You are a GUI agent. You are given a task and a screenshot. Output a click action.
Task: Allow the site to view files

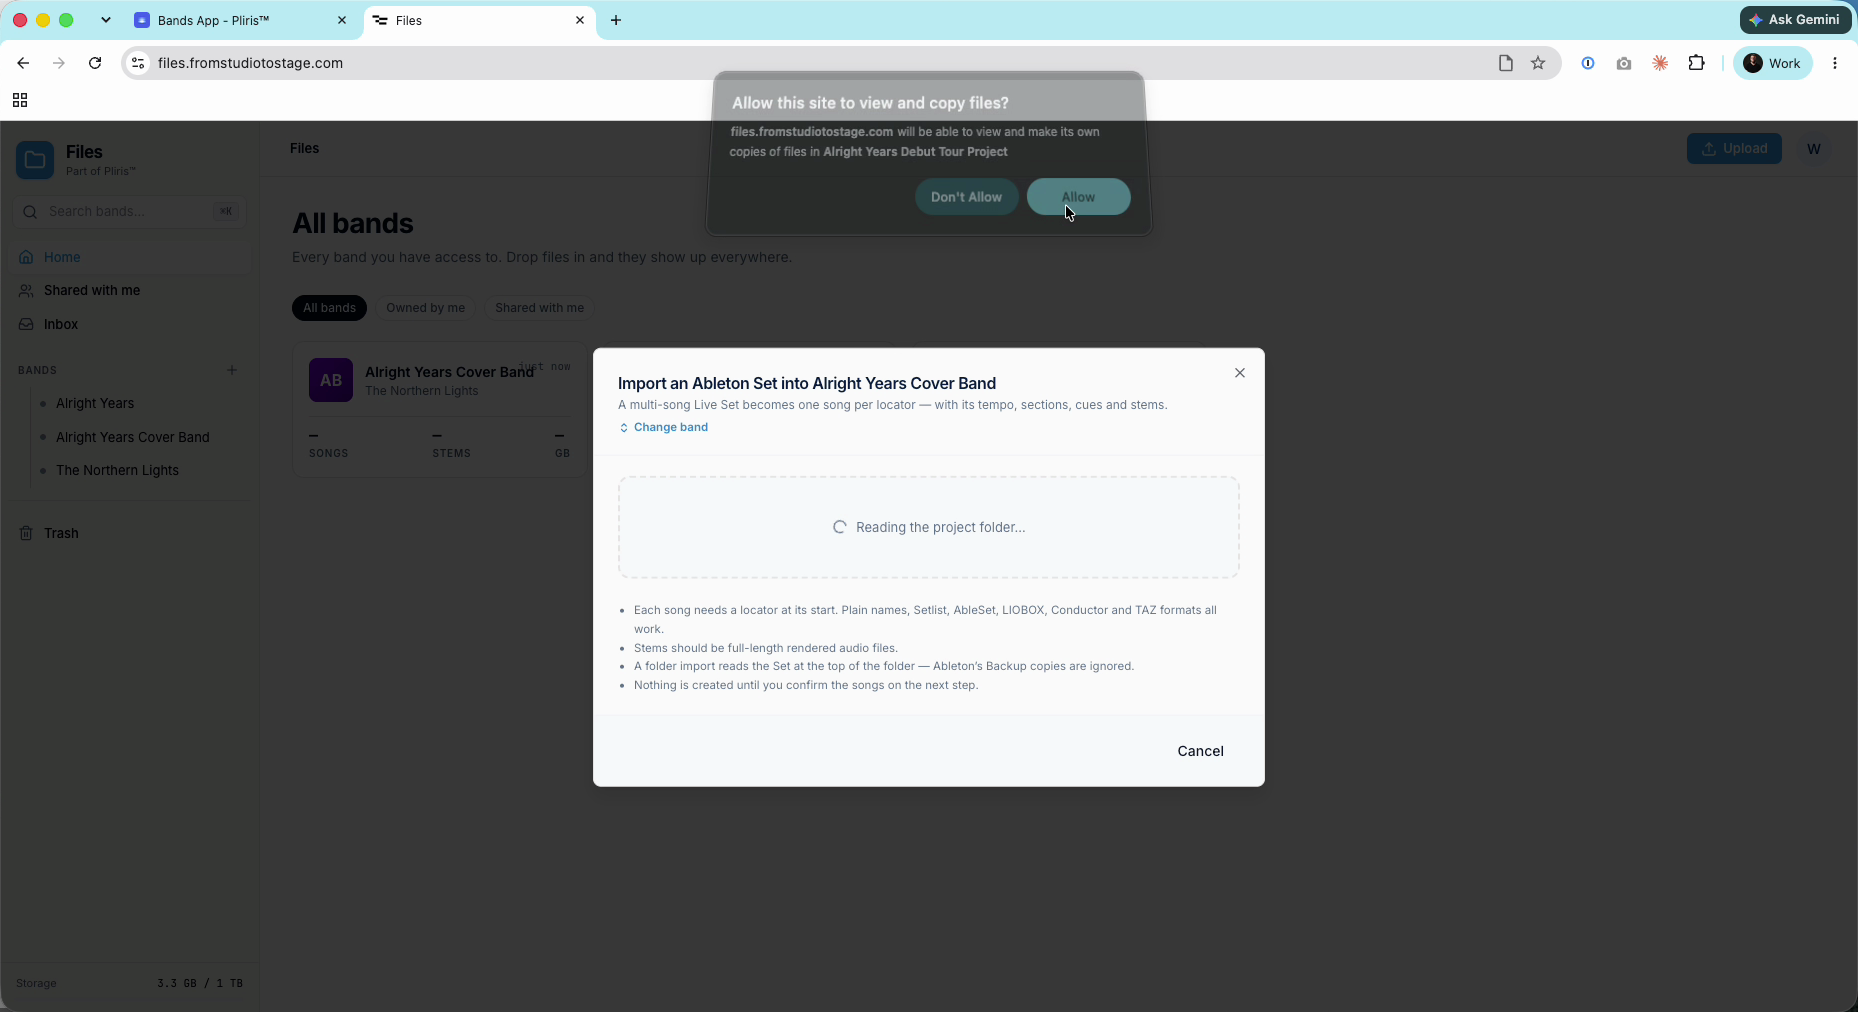(1078, 197)
